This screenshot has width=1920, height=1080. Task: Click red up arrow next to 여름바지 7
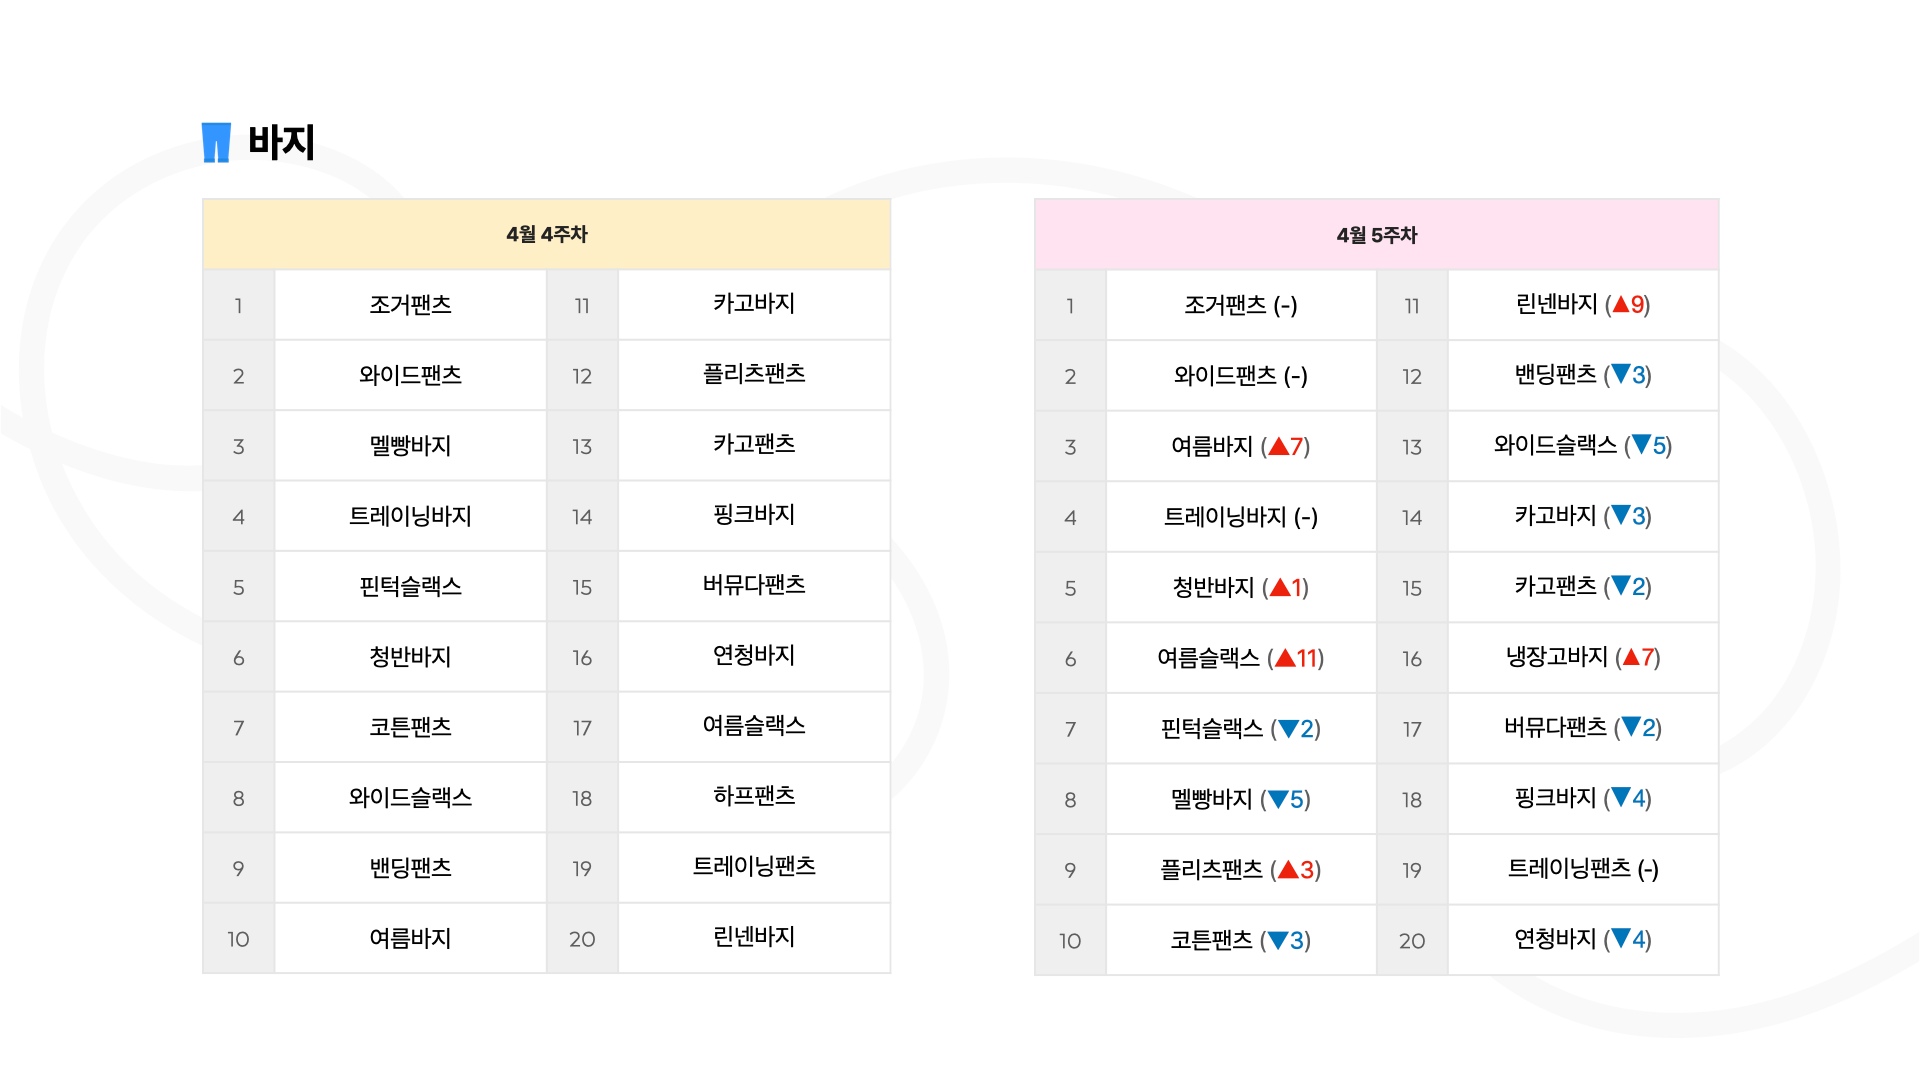point(1278,447)
